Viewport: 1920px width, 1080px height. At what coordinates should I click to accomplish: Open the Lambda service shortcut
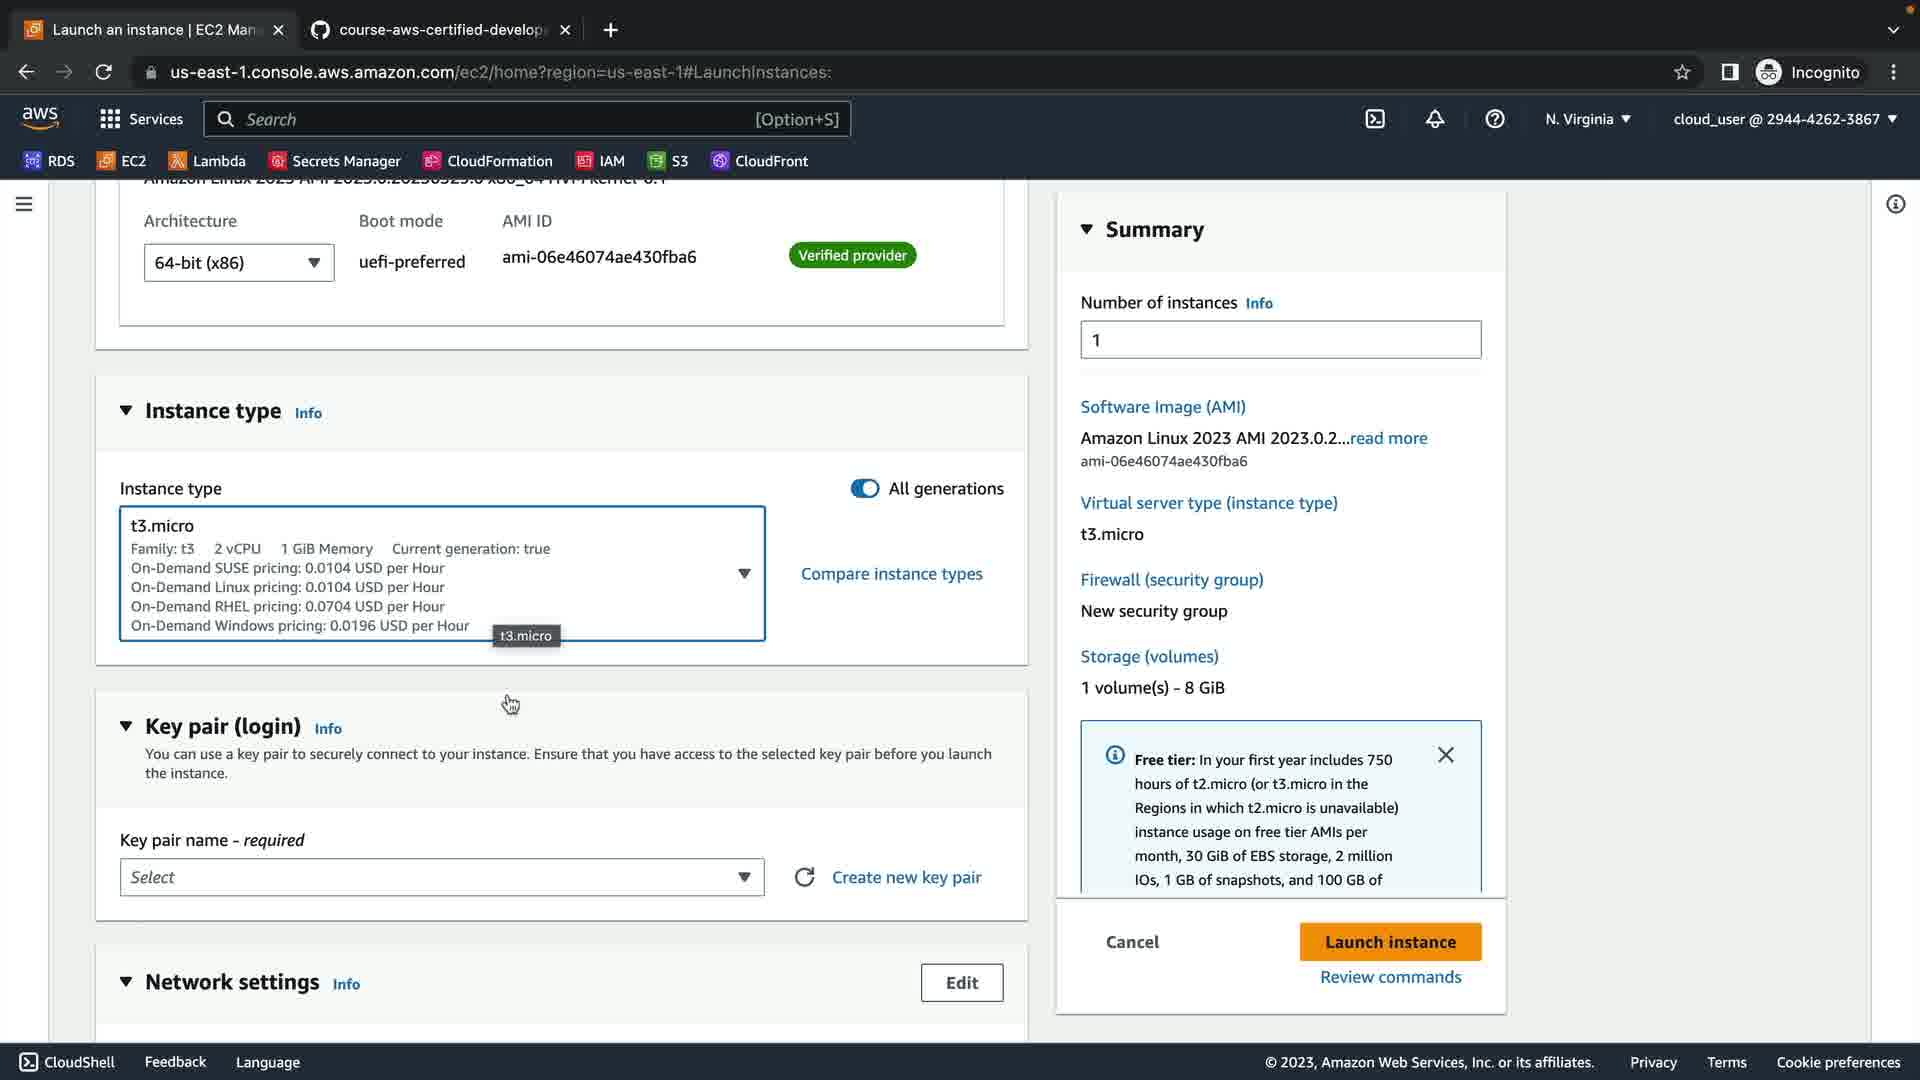[207, 161]
